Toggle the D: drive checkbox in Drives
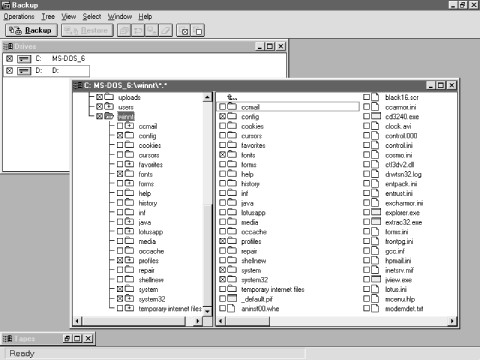Screen dimensions: 481x360 pyautogui.click(x=9, y=70)
